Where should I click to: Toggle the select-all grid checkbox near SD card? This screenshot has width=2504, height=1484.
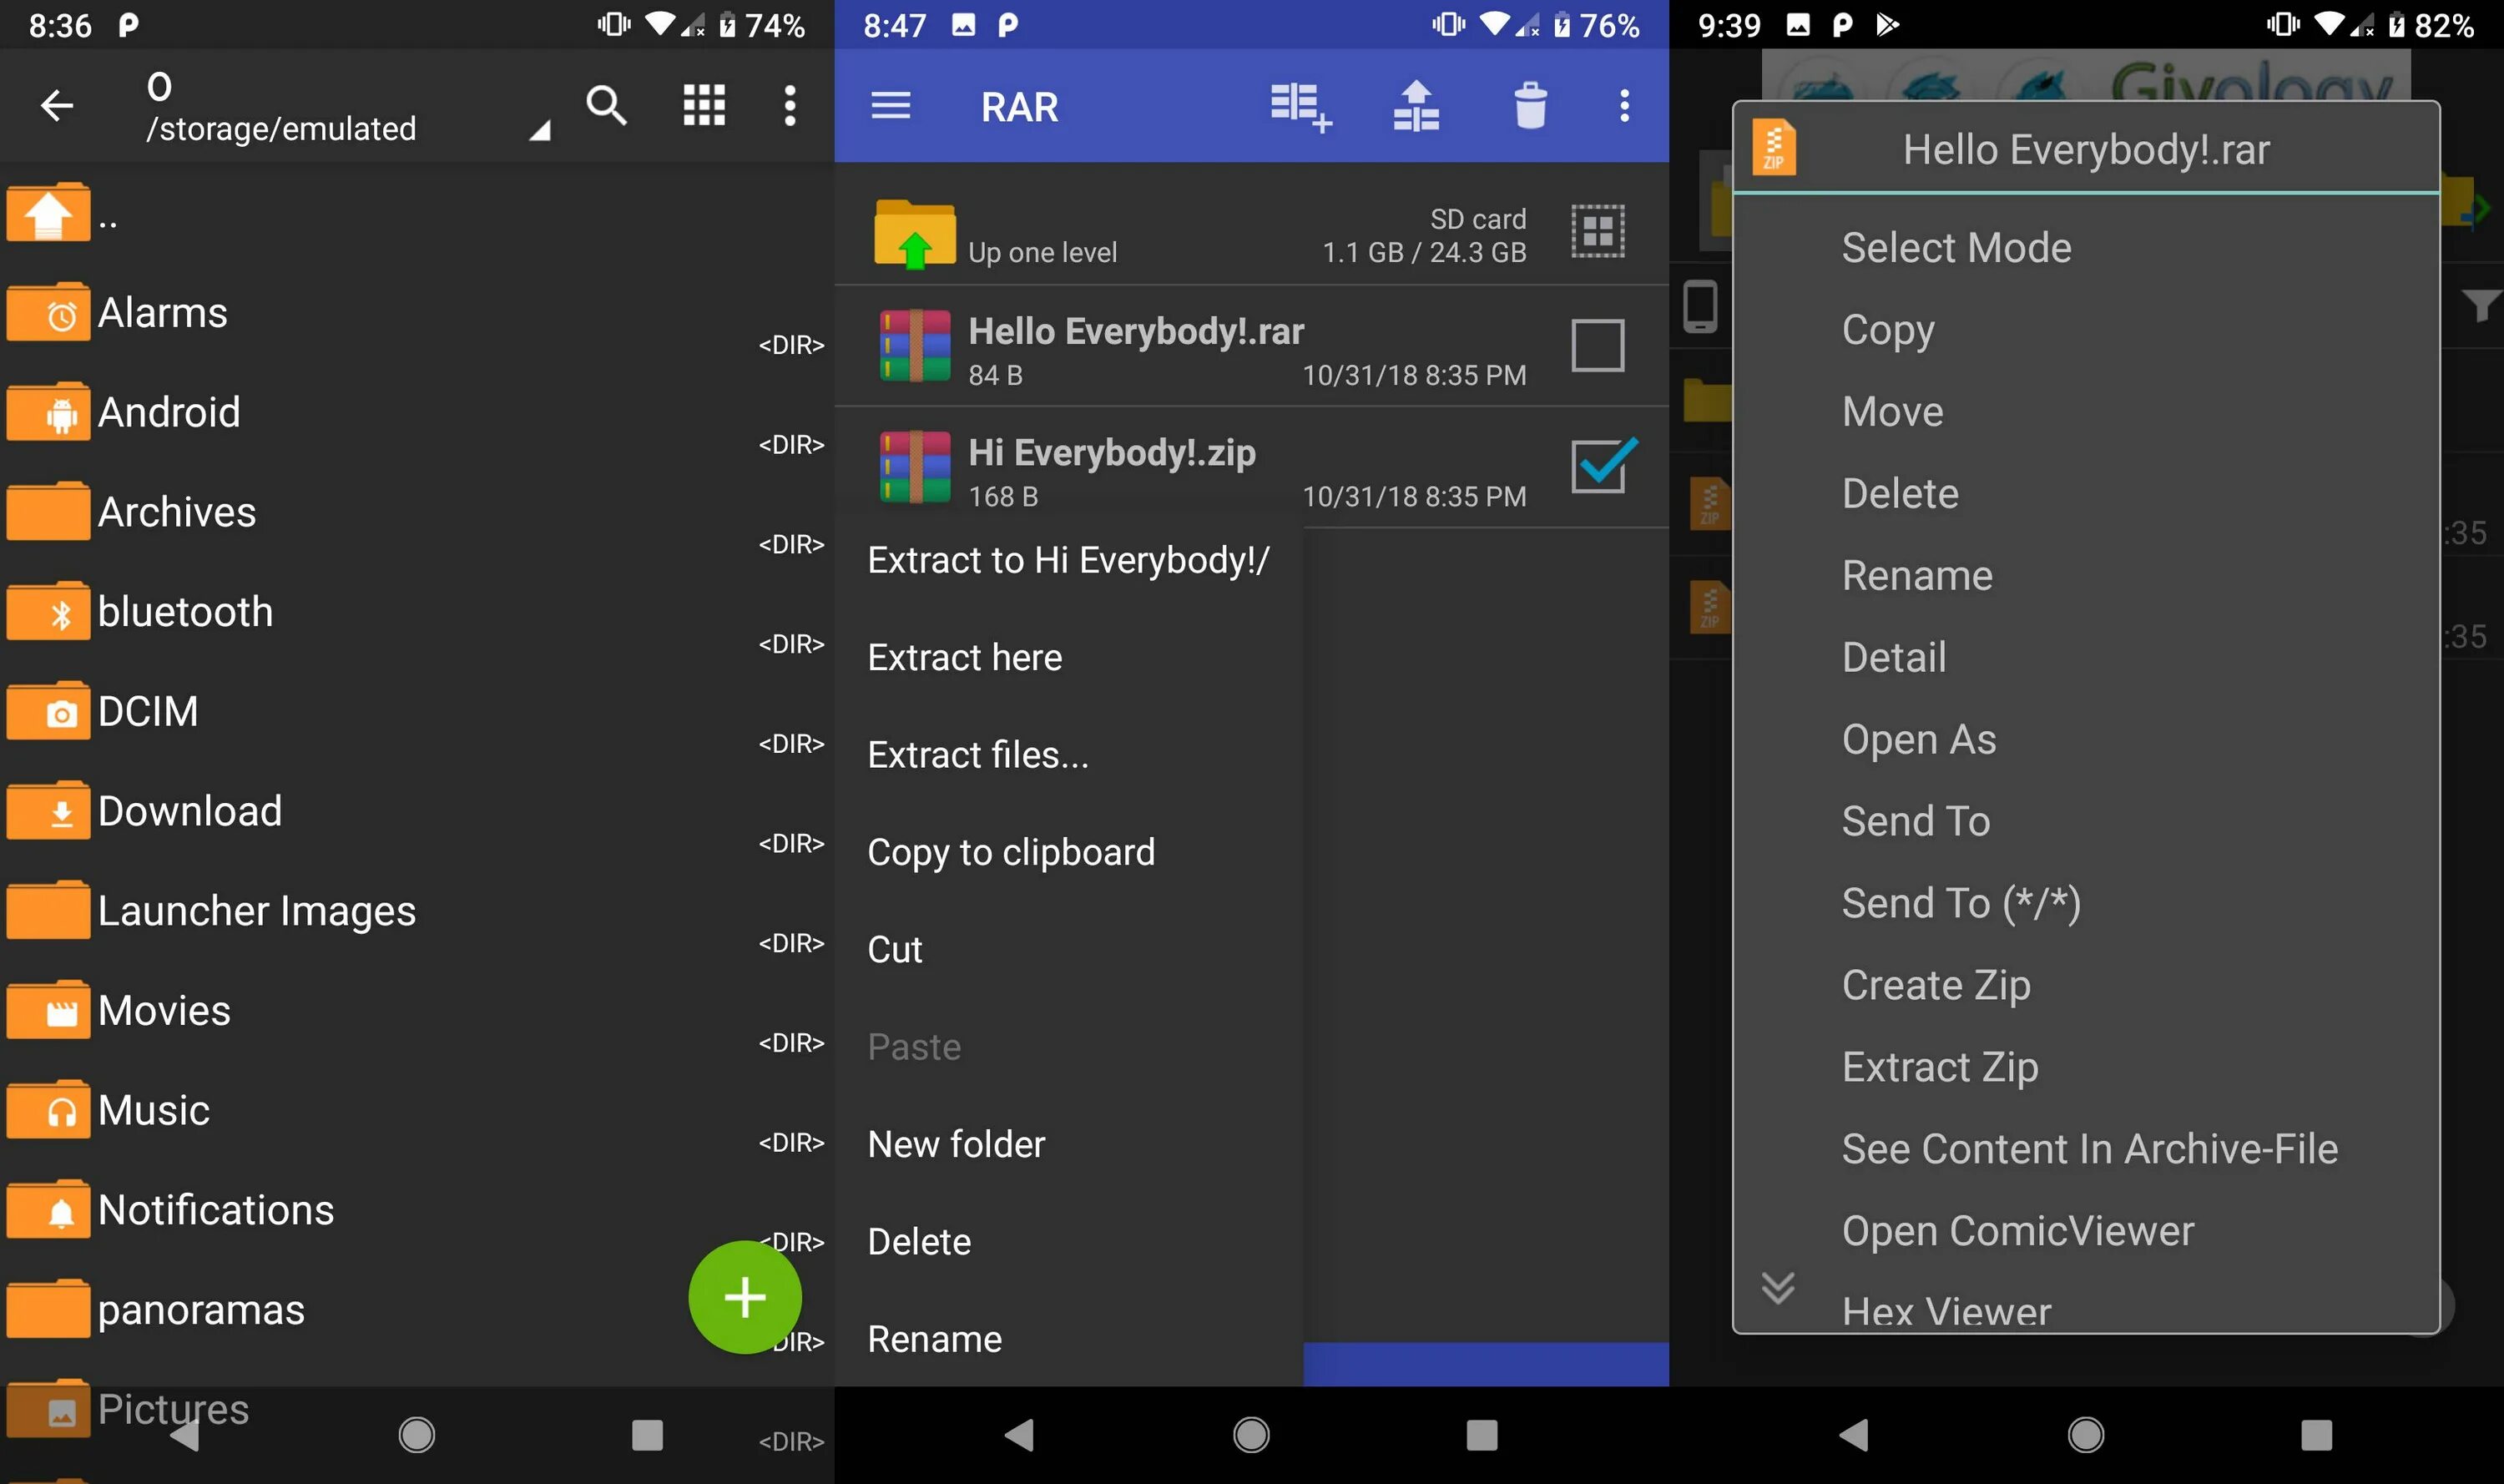[x=1597, y=232]
